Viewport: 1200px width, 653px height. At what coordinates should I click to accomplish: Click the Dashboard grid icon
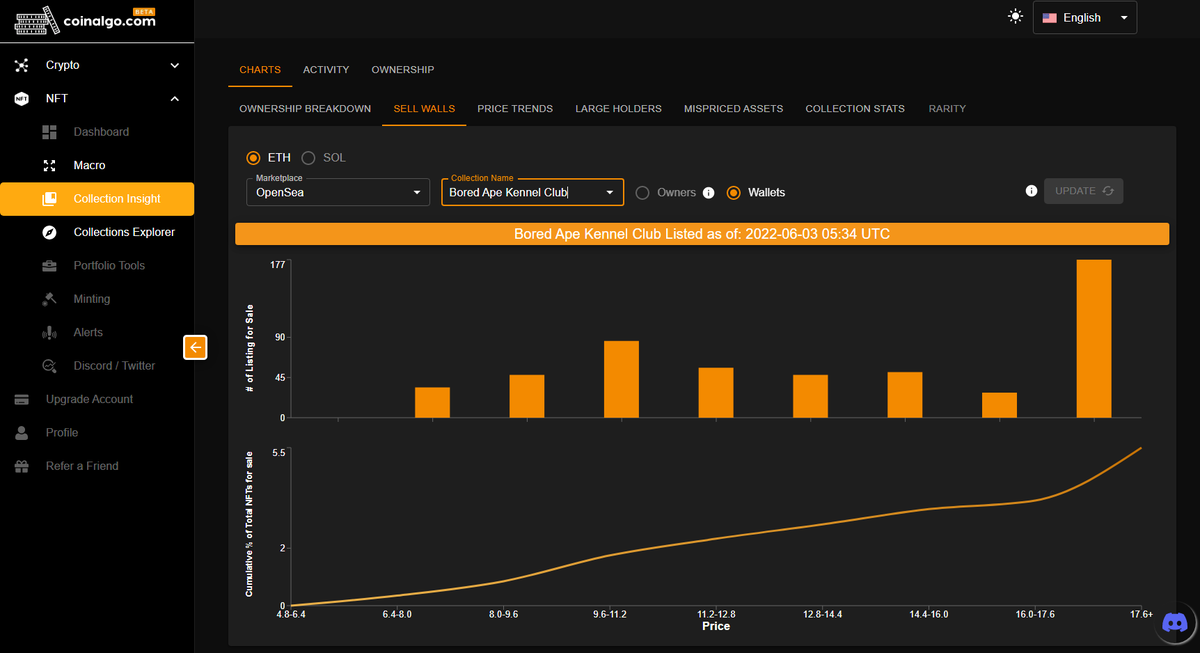click(x=50, y=132)
